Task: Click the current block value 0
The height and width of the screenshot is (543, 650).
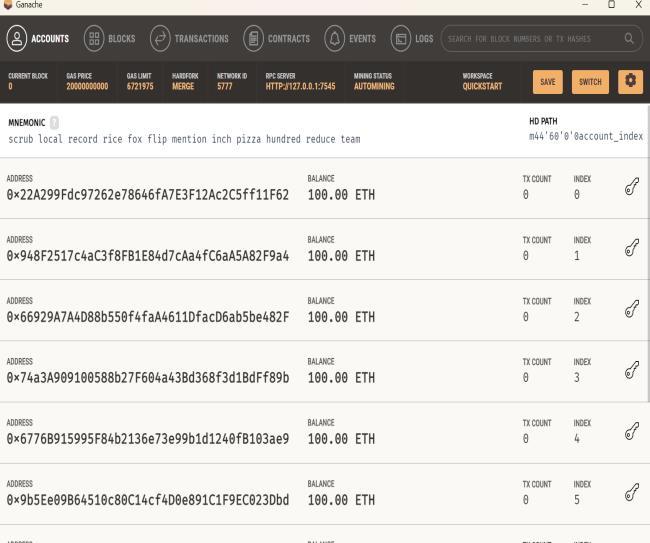Action: pyautogui.click(x=10, y=86)
